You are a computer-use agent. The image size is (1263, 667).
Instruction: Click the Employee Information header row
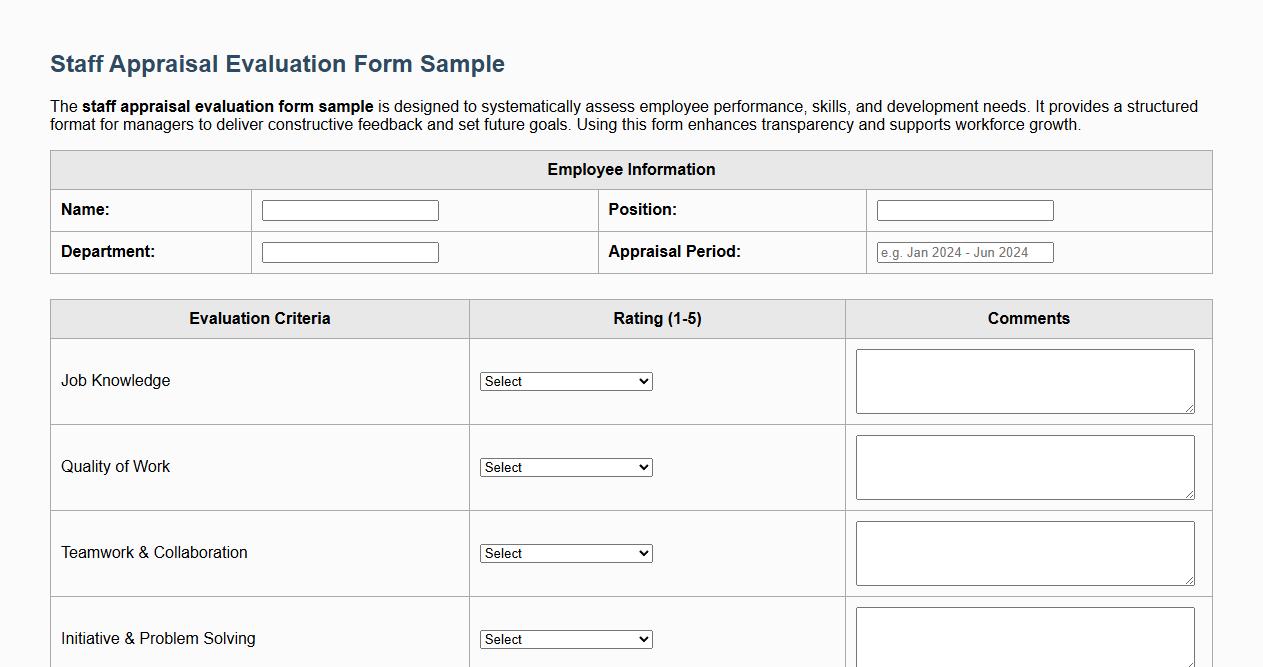630,169
